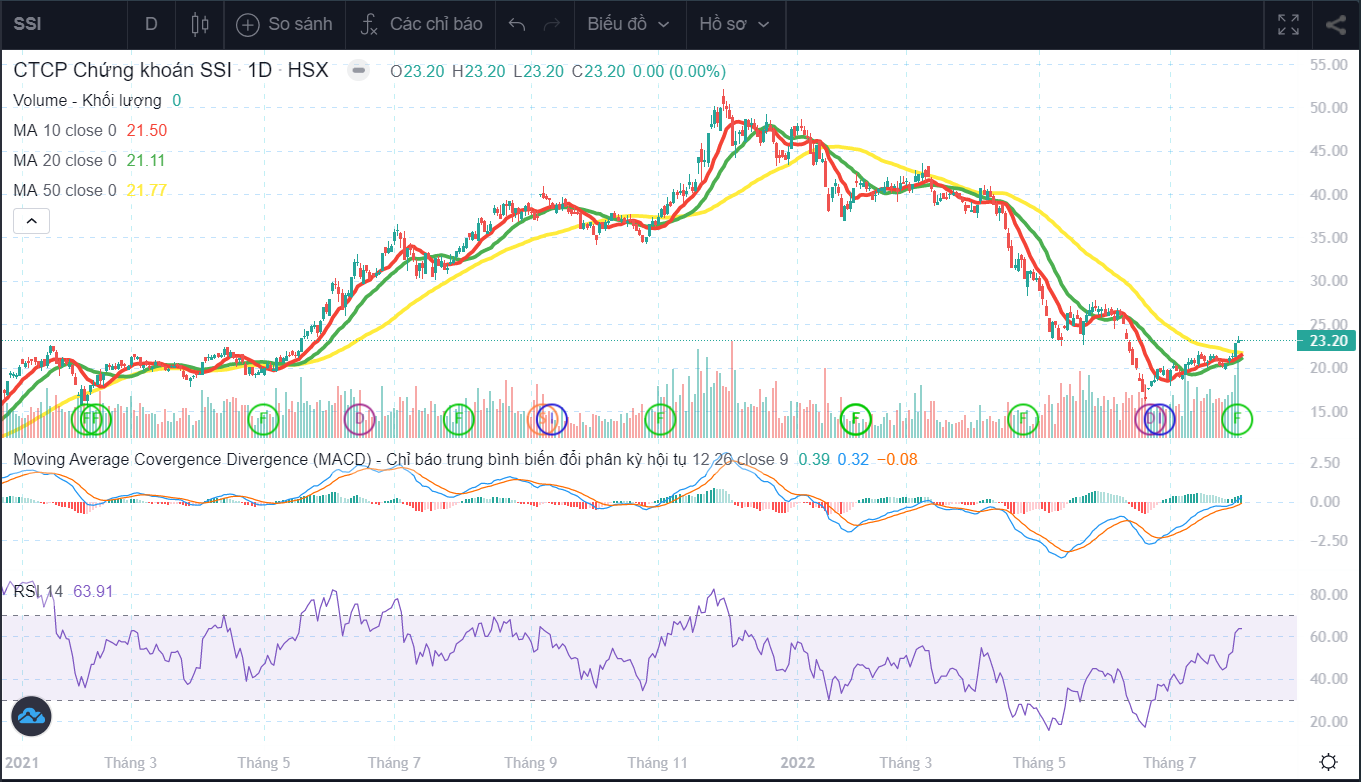Click the 55.00 price axis label
This screenshot has height=782, width=1361.
[x=1329, y=64]
